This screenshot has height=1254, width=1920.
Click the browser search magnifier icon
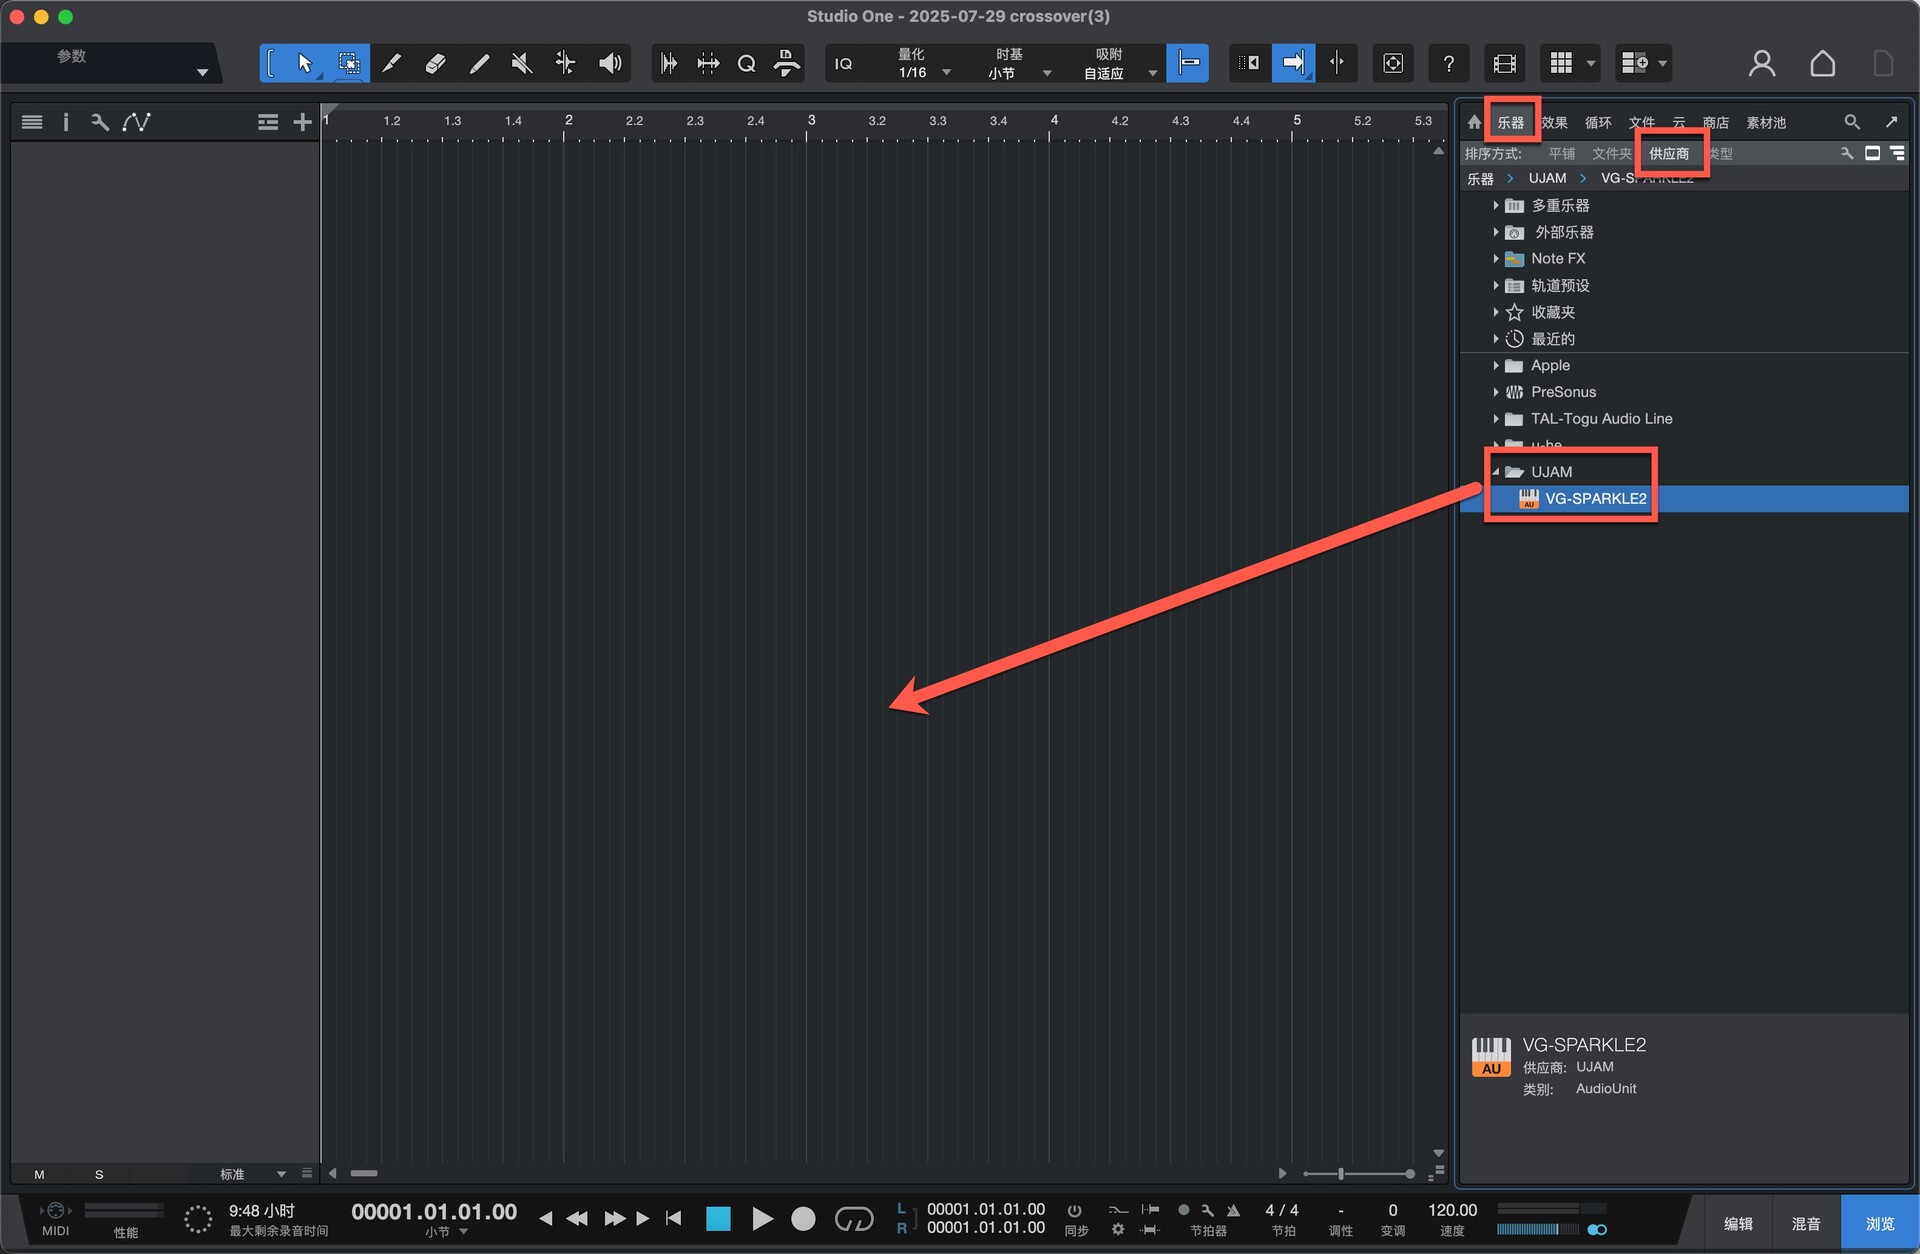point(1852,122)
